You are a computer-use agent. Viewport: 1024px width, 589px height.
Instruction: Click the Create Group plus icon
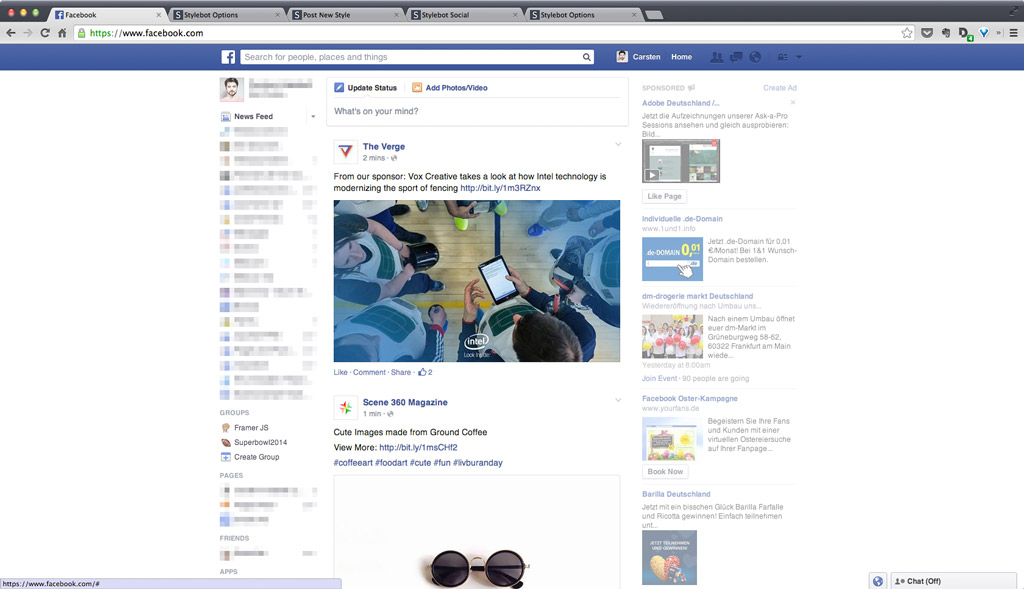click(225, 457)
